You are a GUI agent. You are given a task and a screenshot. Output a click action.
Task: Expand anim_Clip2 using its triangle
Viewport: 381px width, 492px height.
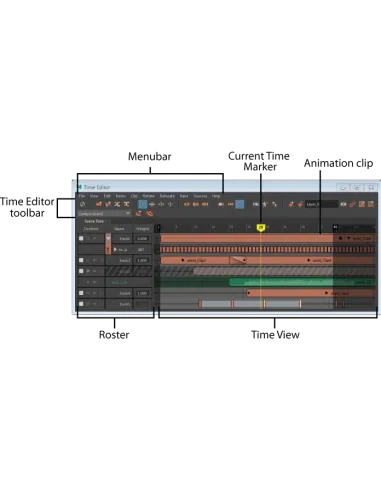click(183, 260)
